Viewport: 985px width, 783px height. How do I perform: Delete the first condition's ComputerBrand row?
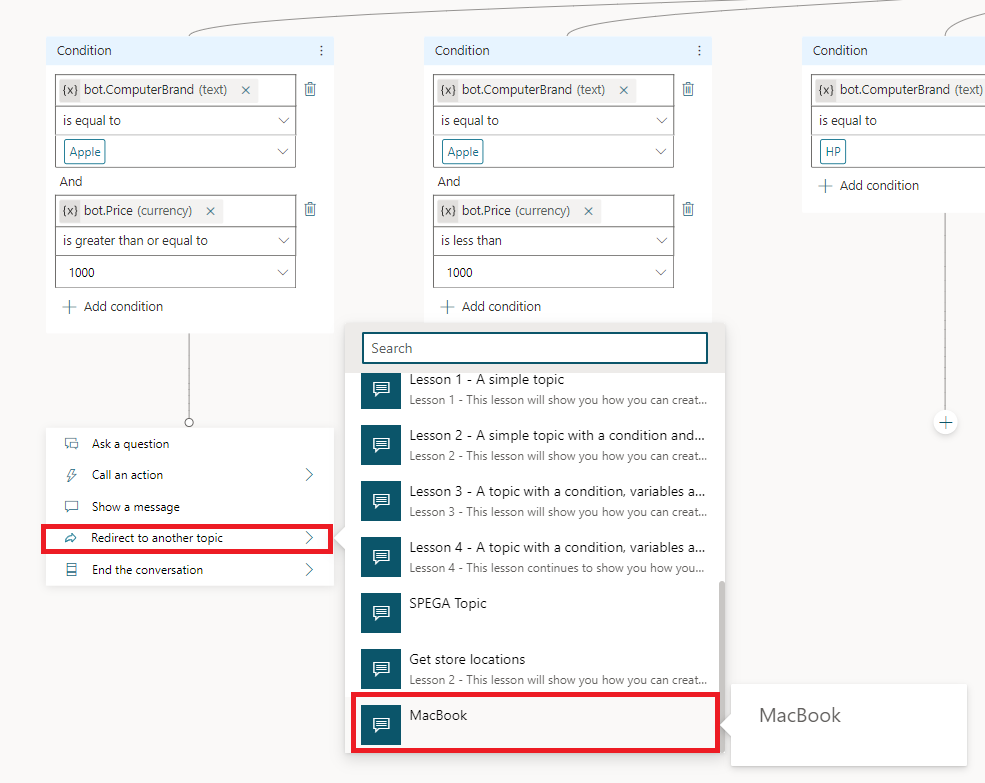pos(310,89)
